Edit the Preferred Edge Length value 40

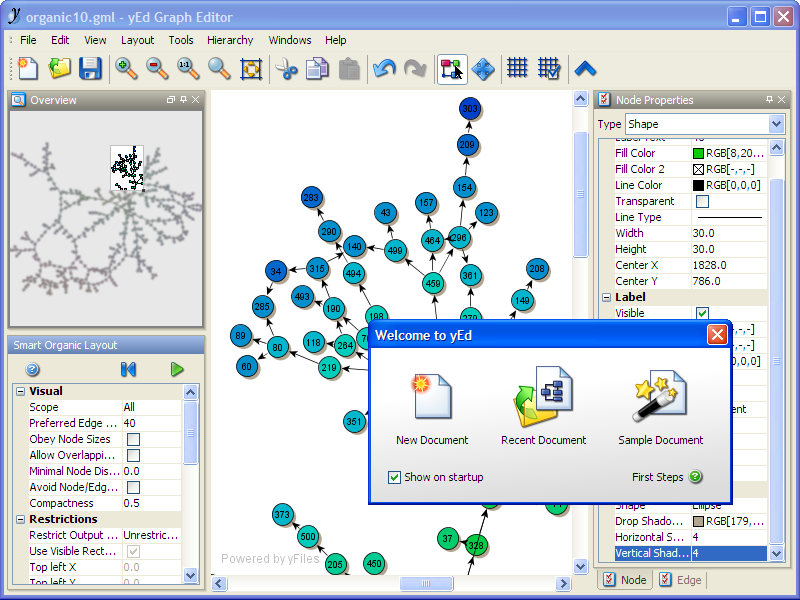click(152, 423)
